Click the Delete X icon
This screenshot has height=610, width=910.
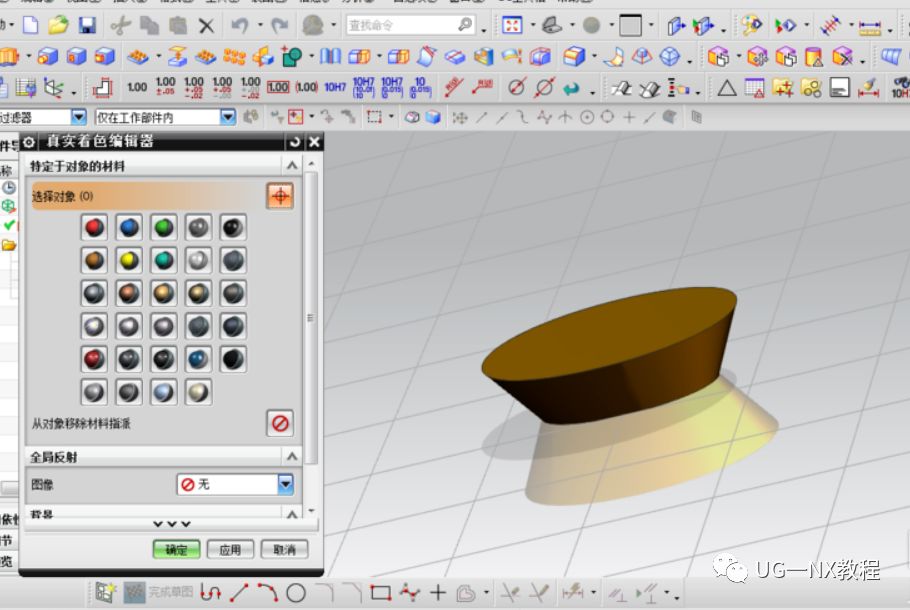[206, 26]
